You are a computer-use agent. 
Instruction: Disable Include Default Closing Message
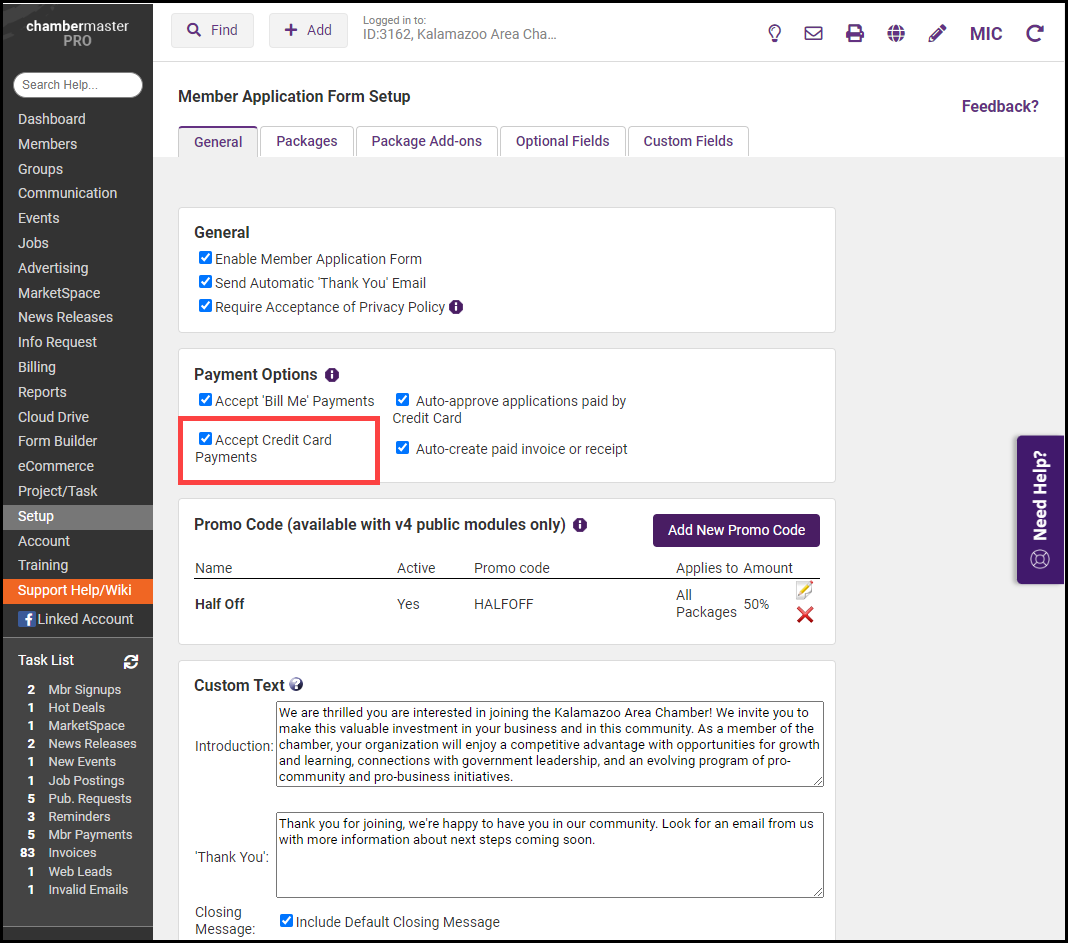[287, 921]
